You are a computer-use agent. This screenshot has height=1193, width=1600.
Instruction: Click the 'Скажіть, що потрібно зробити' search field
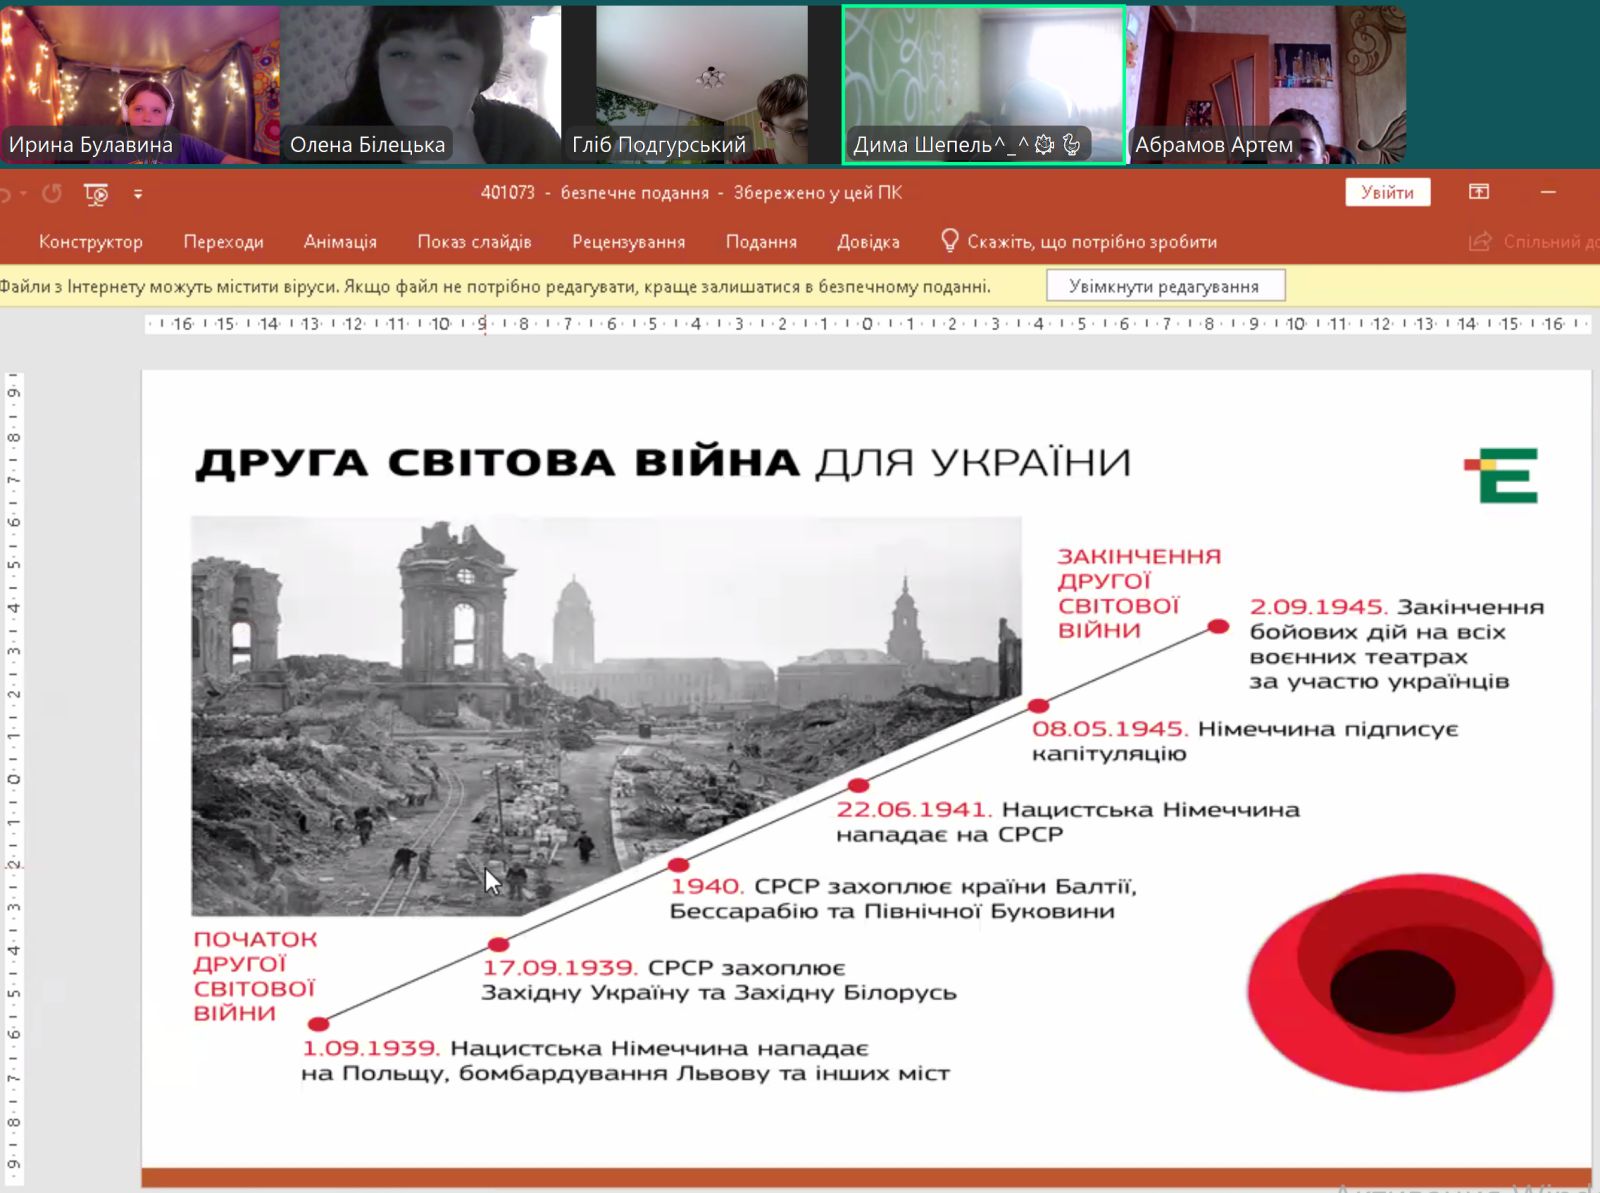pos(1092,242)
